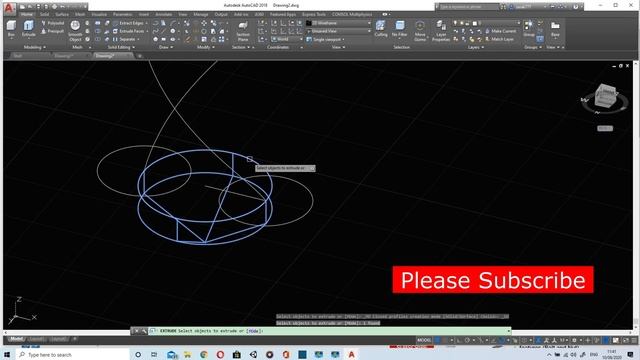Click the sign-in user account button
640x360 pixels.
pyautogui.click(x=529, y=7)
